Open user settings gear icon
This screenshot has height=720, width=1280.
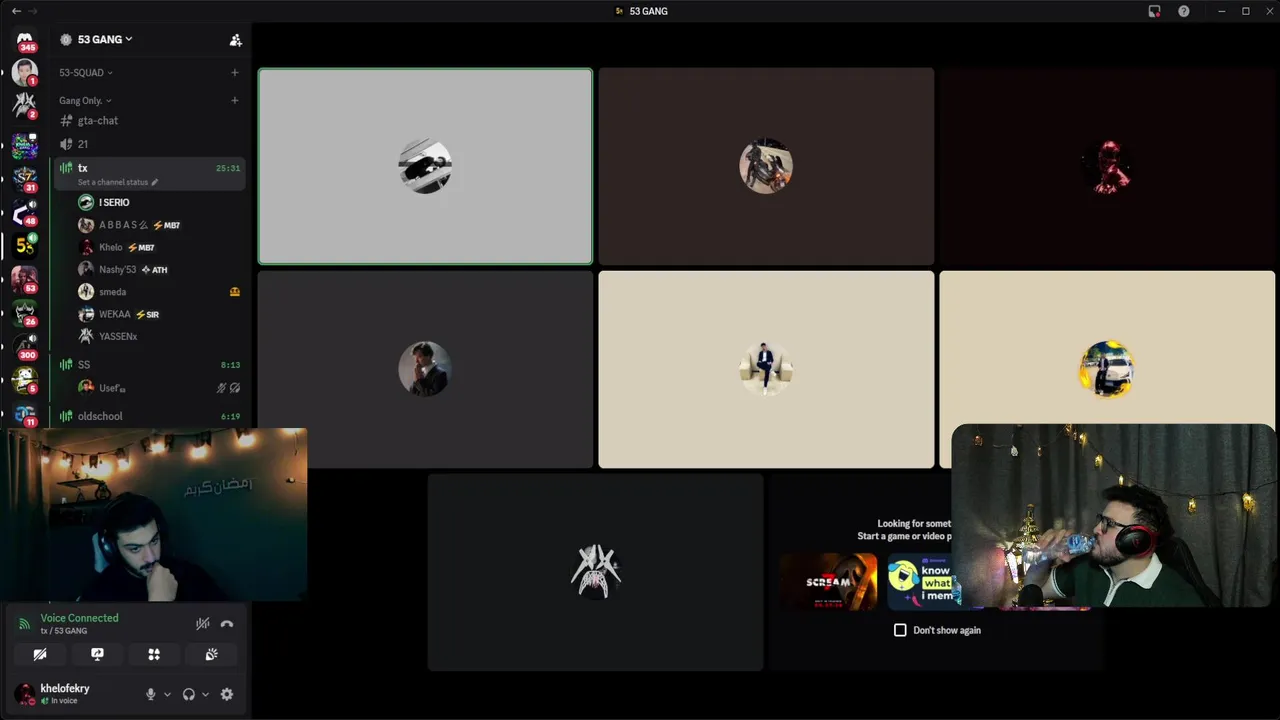point(227,694)
